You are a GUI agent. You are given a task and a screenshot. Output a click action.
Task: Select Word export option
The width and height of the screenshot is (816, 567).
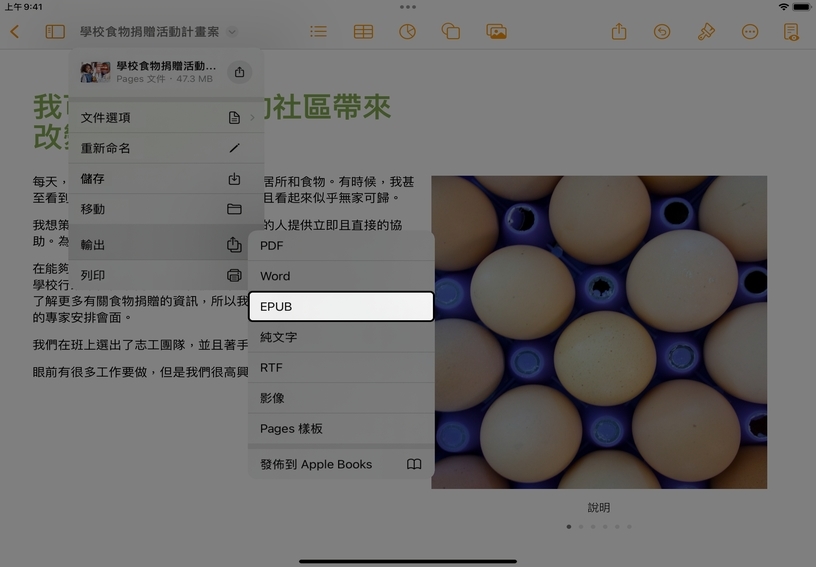340,276
